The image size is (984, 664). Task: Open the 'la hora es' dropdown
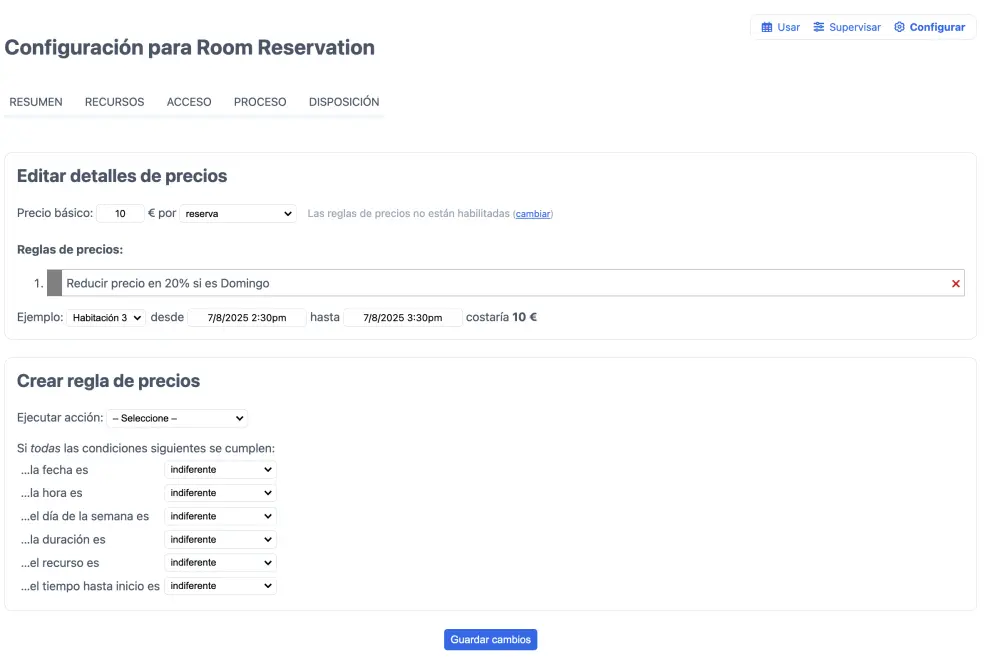point(220,493)
